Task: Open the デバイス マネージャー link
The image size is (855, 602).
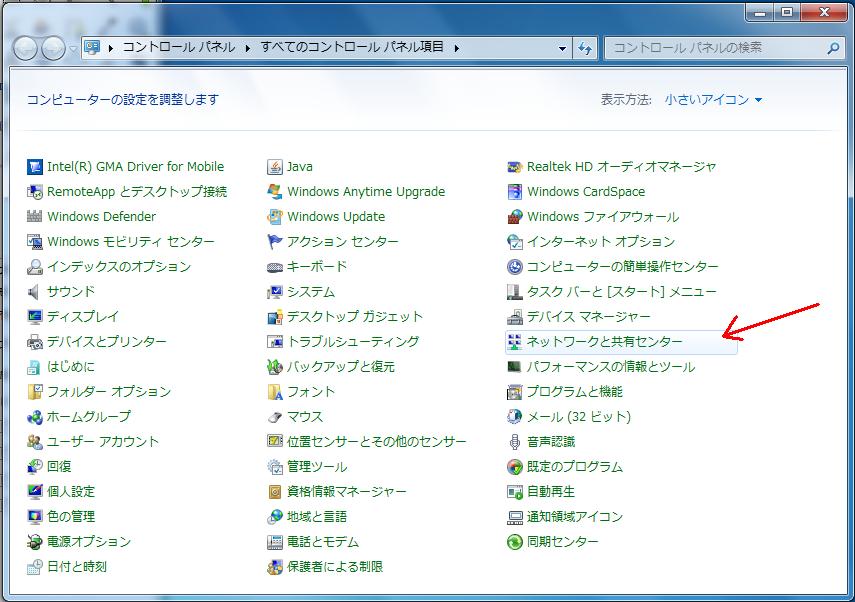Action: click(x=588, y=317)
